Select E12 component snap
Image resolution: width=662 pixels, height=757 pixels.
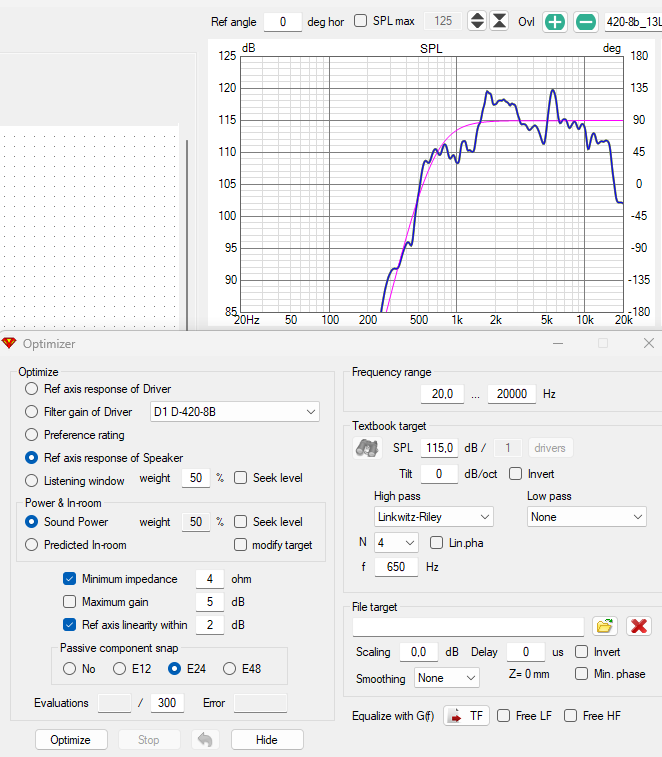coord(119,669)
